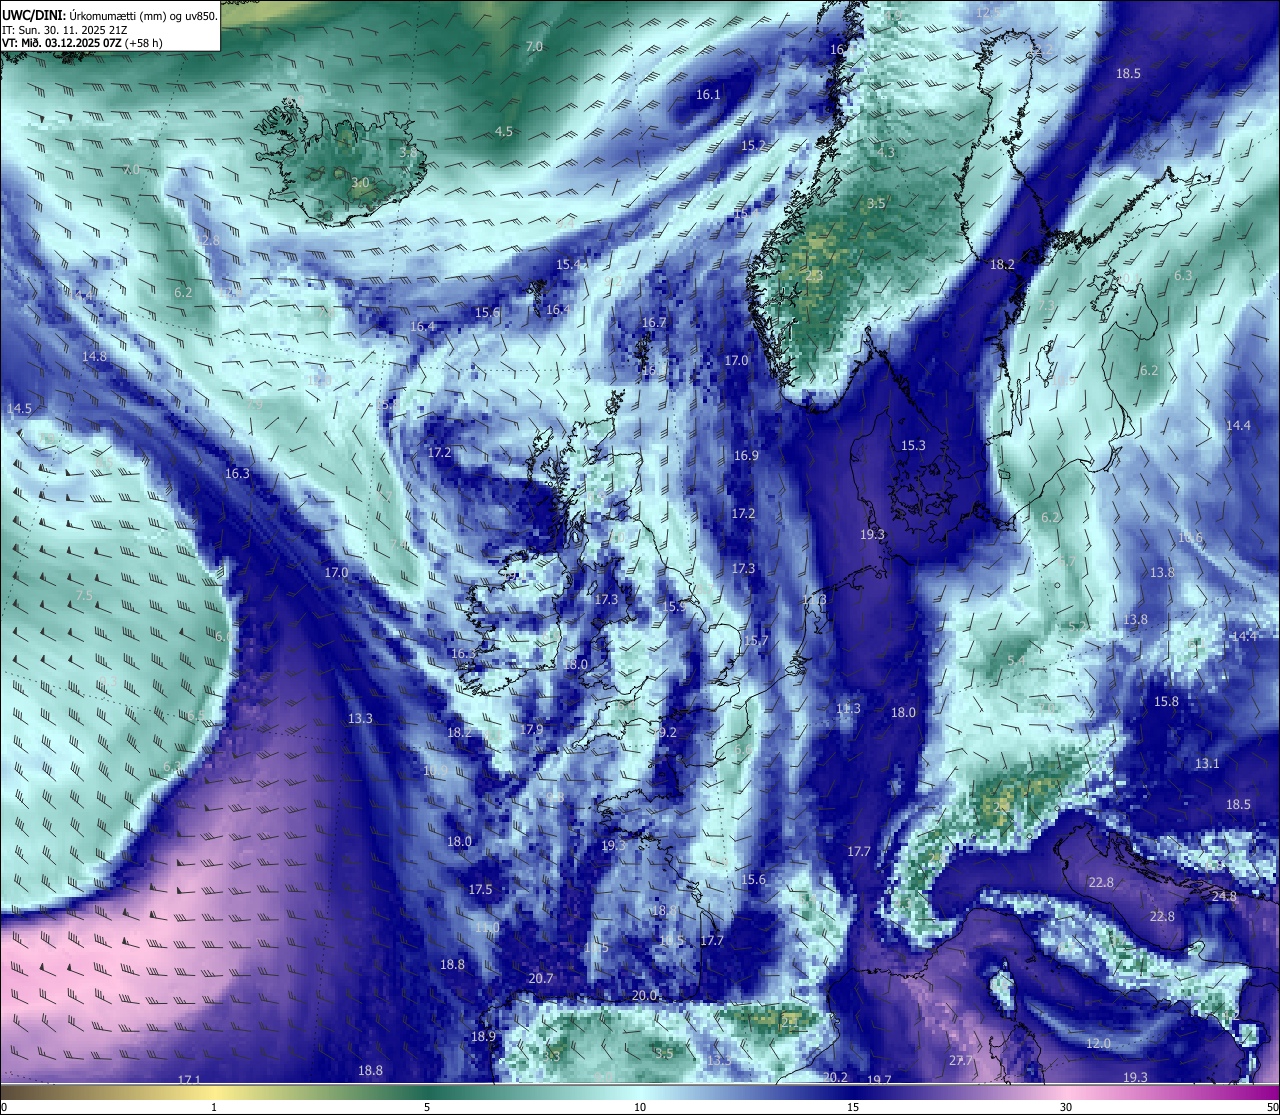Click the title text 'UWC/DINI: Úrkomumætti (mm) og uv850.'

(110, 15)
